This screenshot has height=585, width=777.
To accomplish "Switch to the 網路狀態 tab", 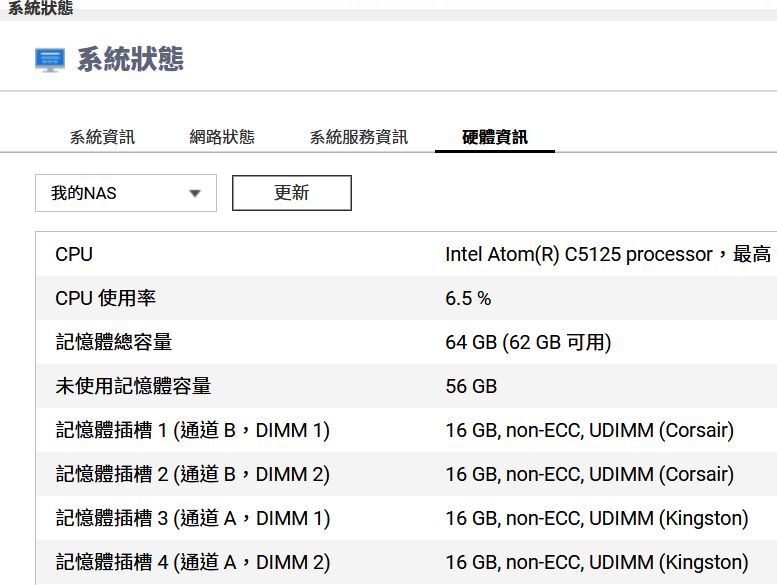I will 222,137.
